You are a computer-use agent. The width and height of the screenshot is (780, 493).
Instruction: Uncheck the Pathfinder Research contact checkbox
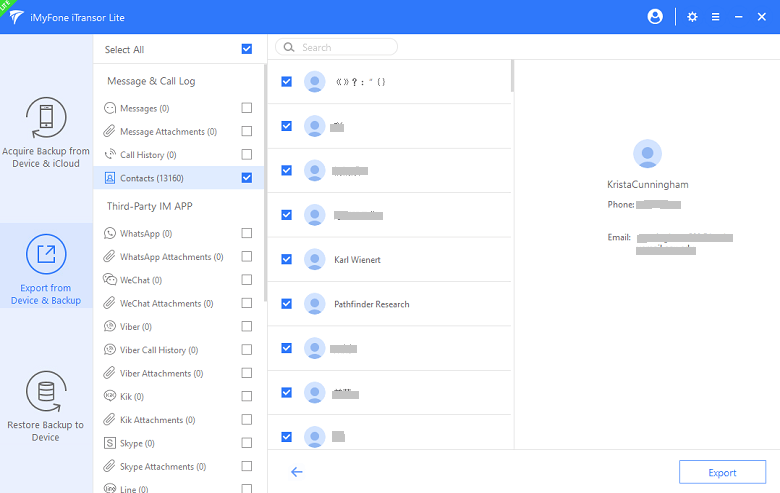pos(287,303)
